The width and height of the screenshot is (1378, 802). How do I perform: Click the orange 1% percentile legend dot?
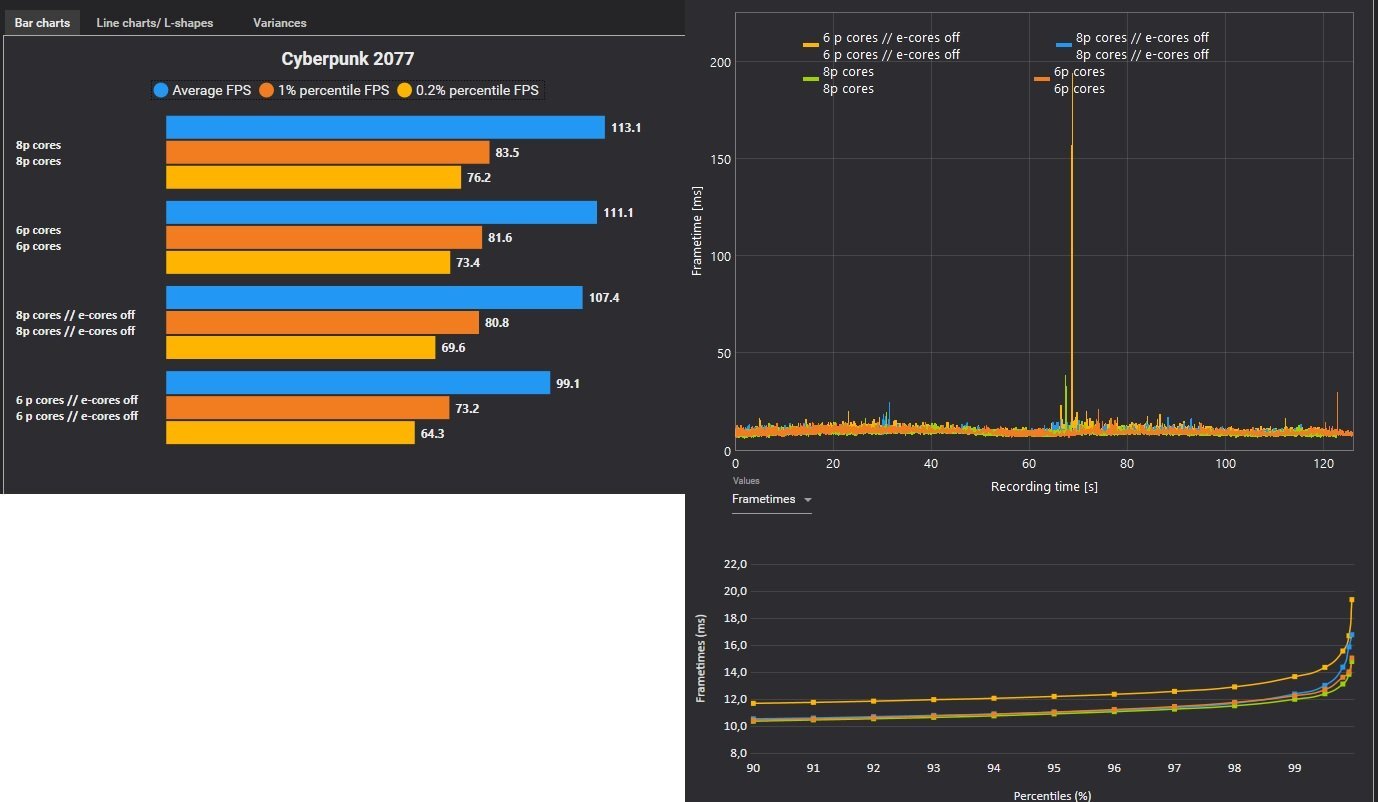coord(267,90)
